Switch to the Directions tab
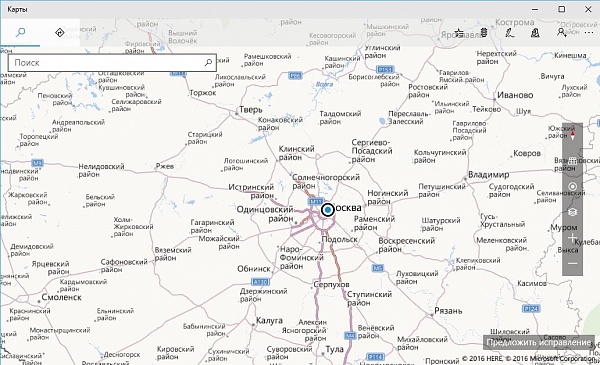The width and height of the screenshot is (600, 365). [60, 33]
